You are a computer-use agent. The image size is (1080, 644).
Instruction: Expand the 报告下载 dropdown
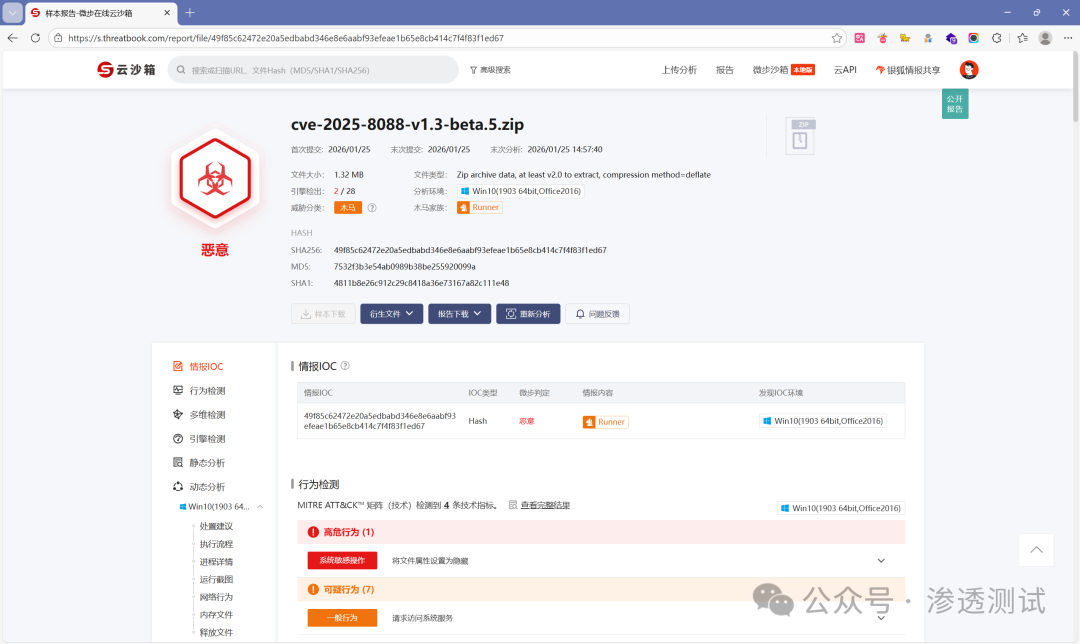pos(459,313)
